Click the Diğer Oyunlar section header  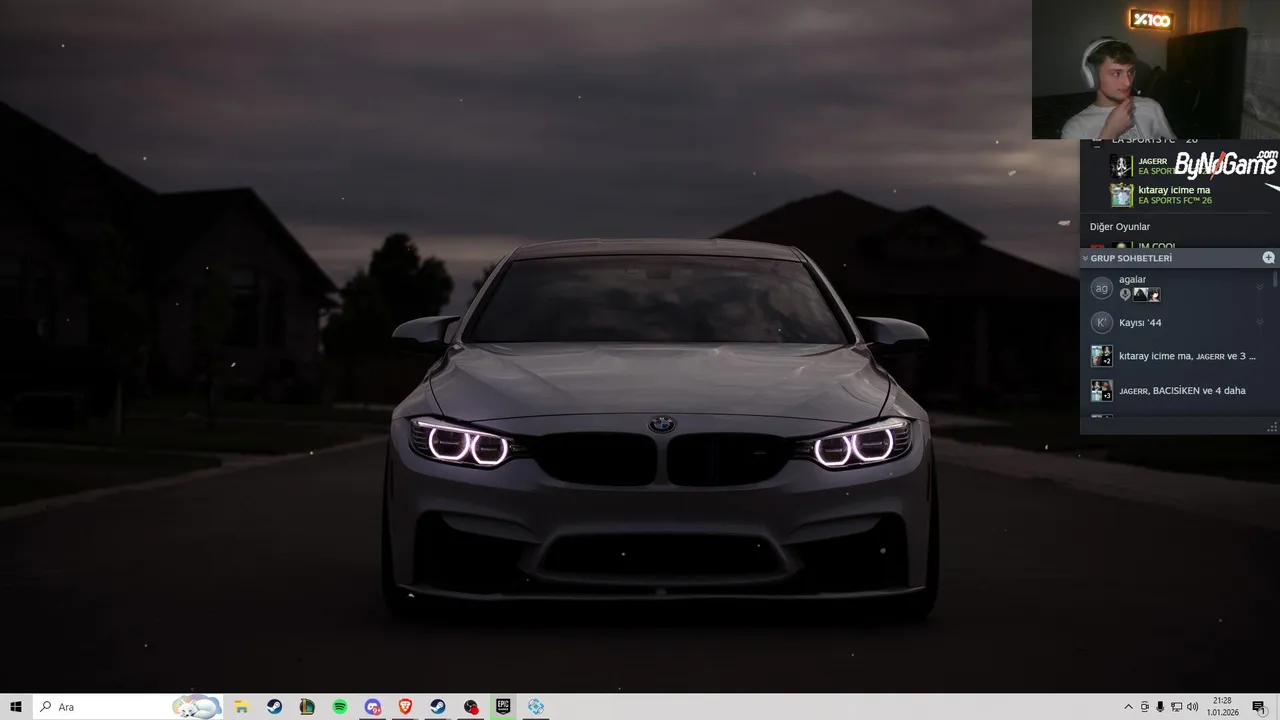[x=1120, y=227]
